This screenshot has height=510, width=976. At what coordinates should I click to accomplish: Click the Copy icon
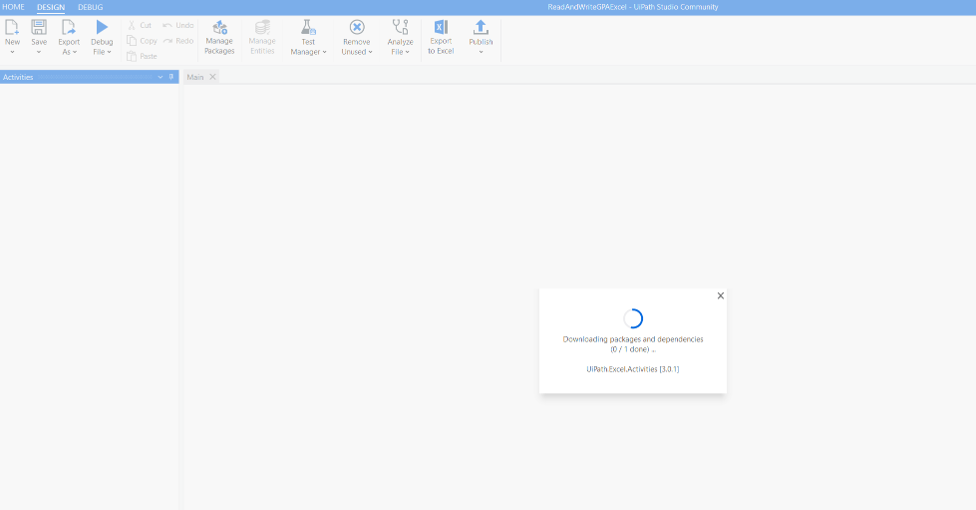(x=131, y=40)
